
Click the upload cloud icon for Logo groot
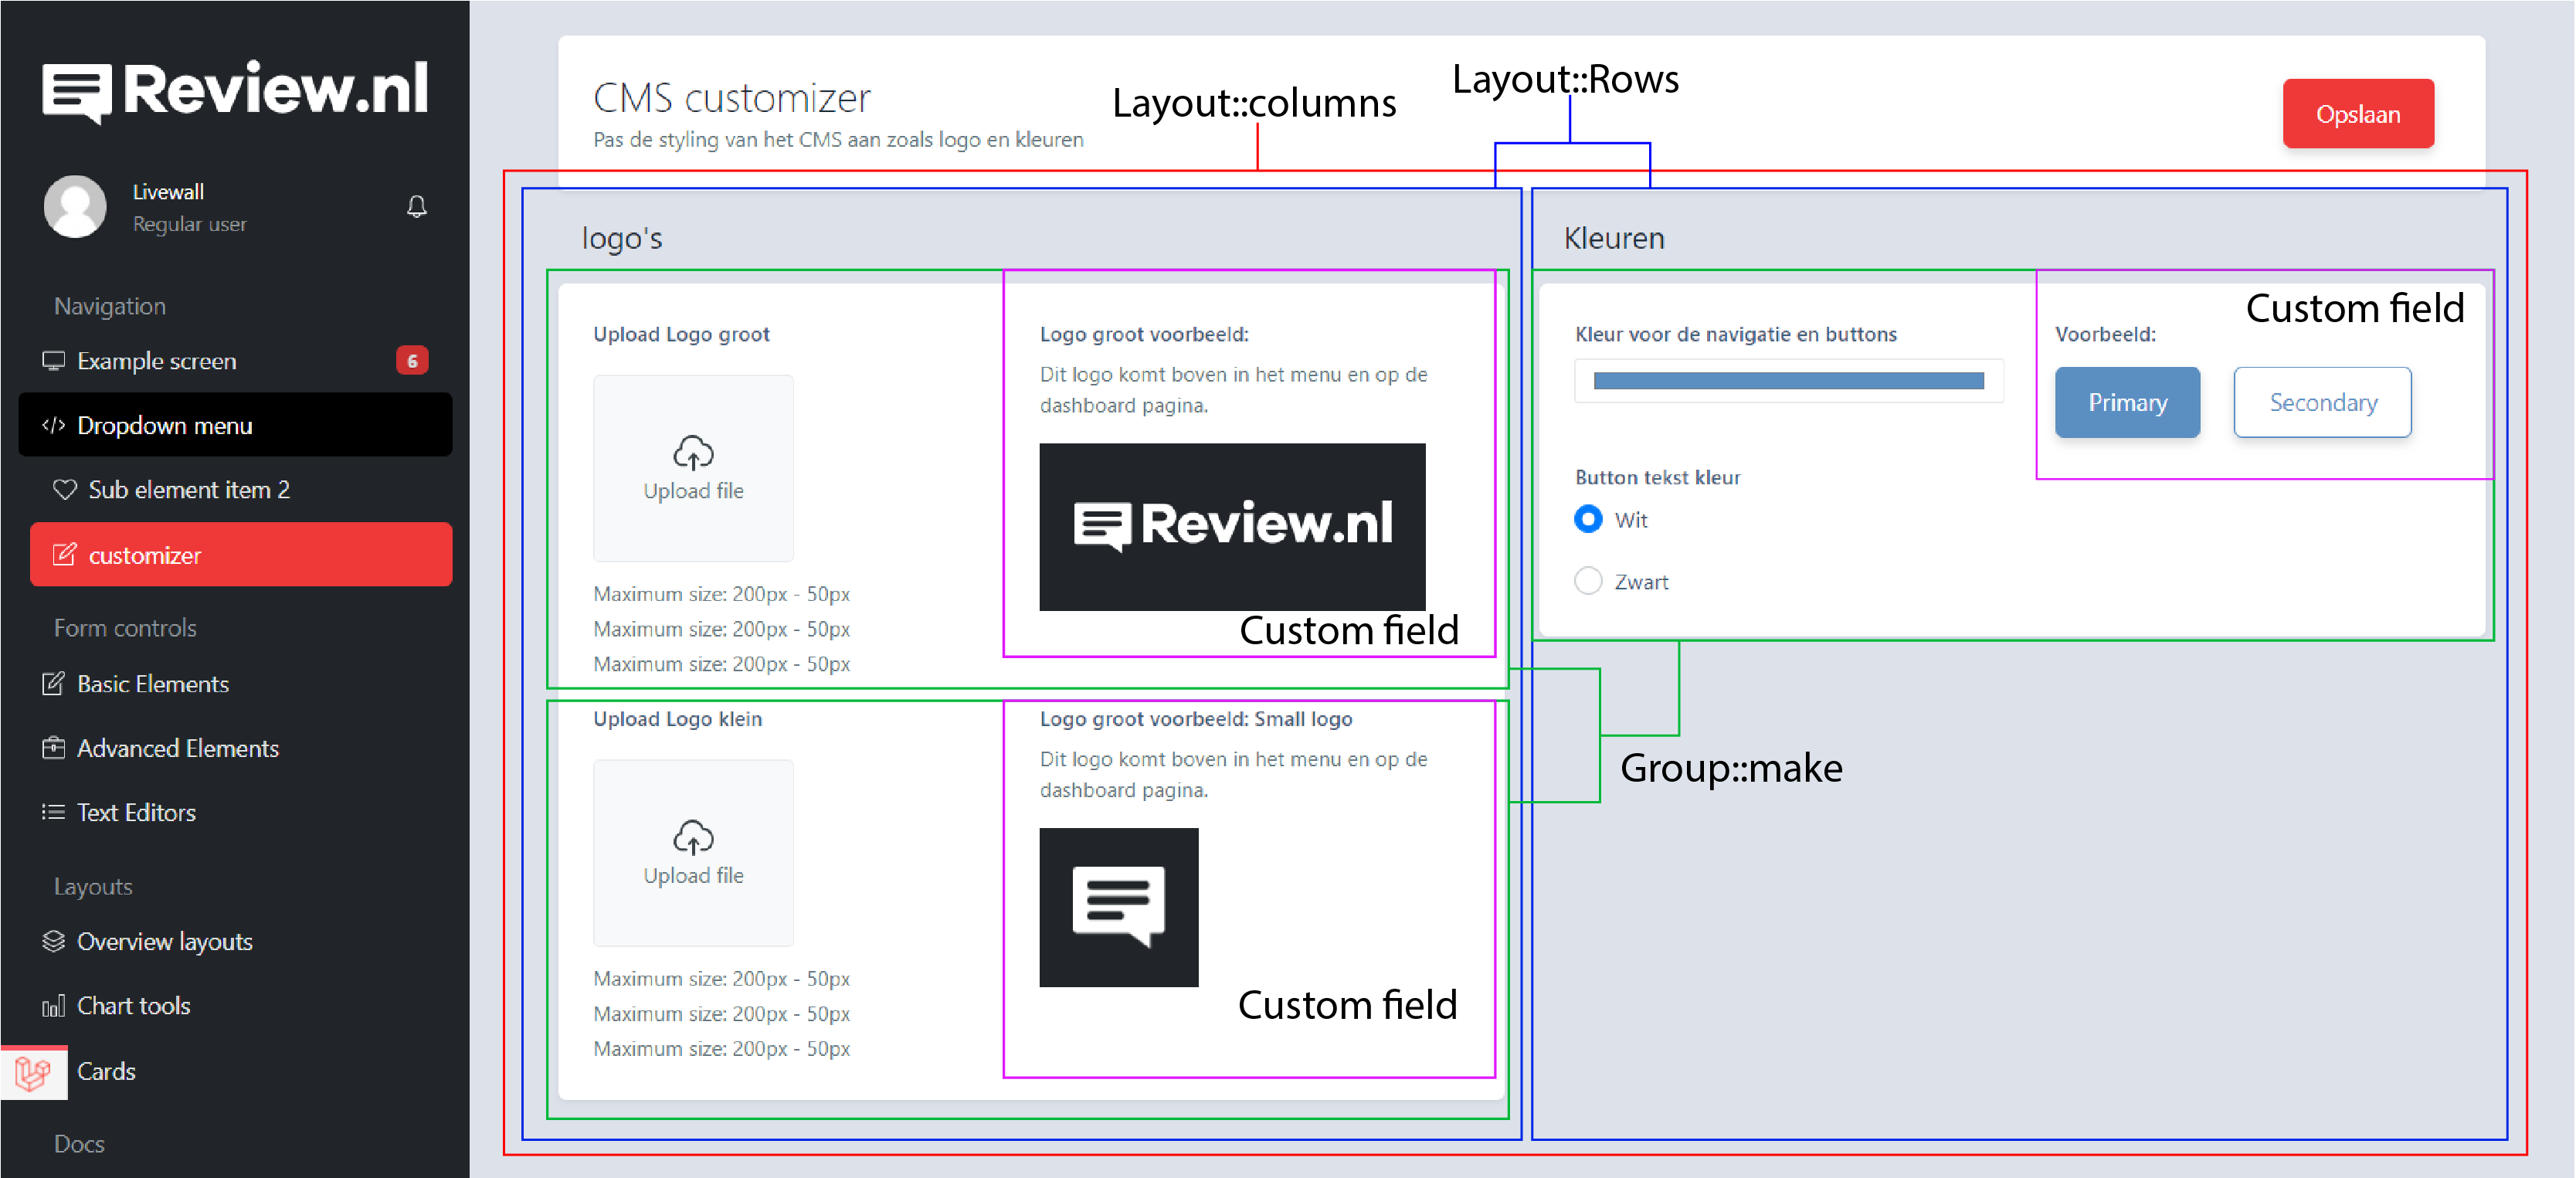click(693, 453)
